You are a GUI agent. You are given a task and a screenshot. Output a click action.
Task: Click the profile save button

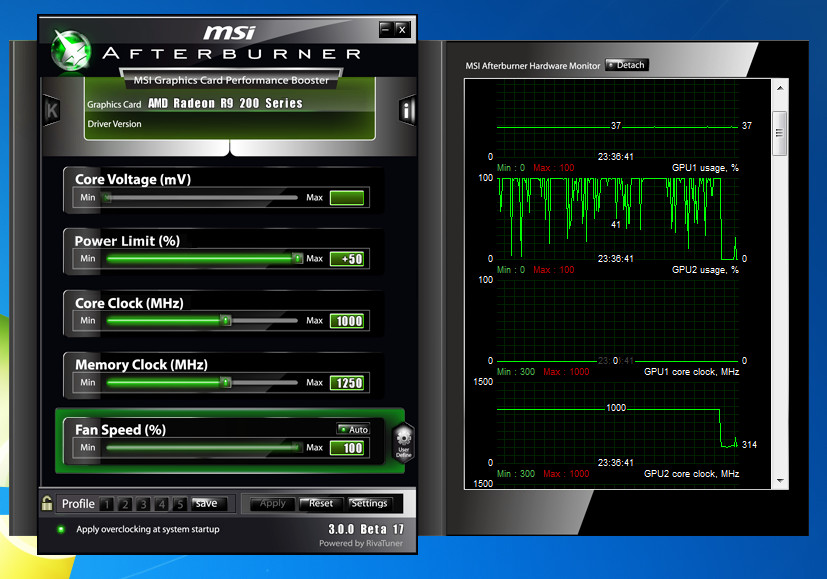pyautogui.click(x=209, y=504)
